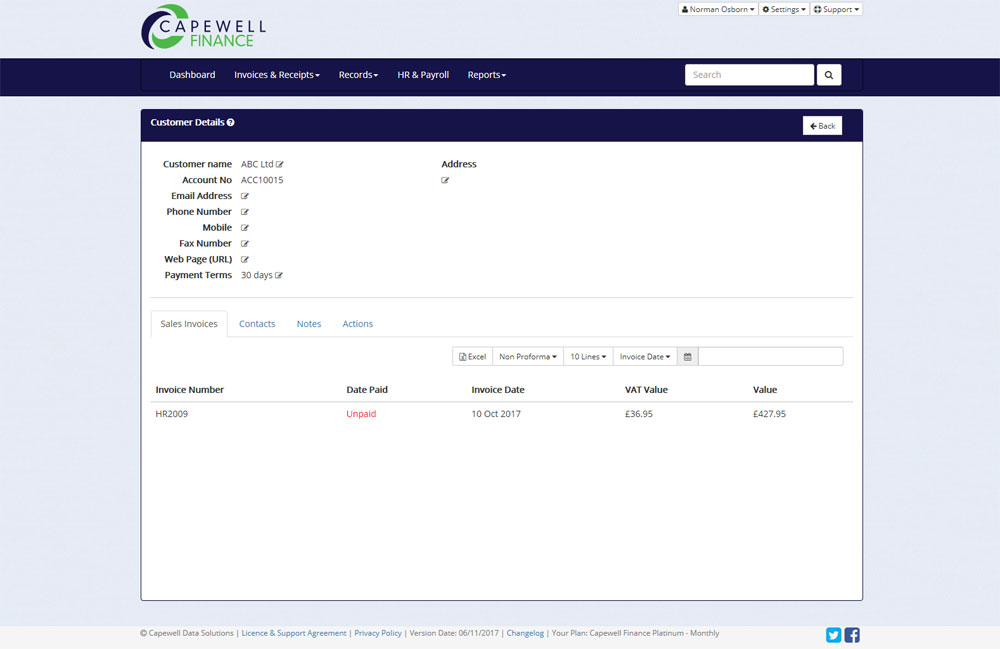Edit the Mobile field icon

point(245,228)
